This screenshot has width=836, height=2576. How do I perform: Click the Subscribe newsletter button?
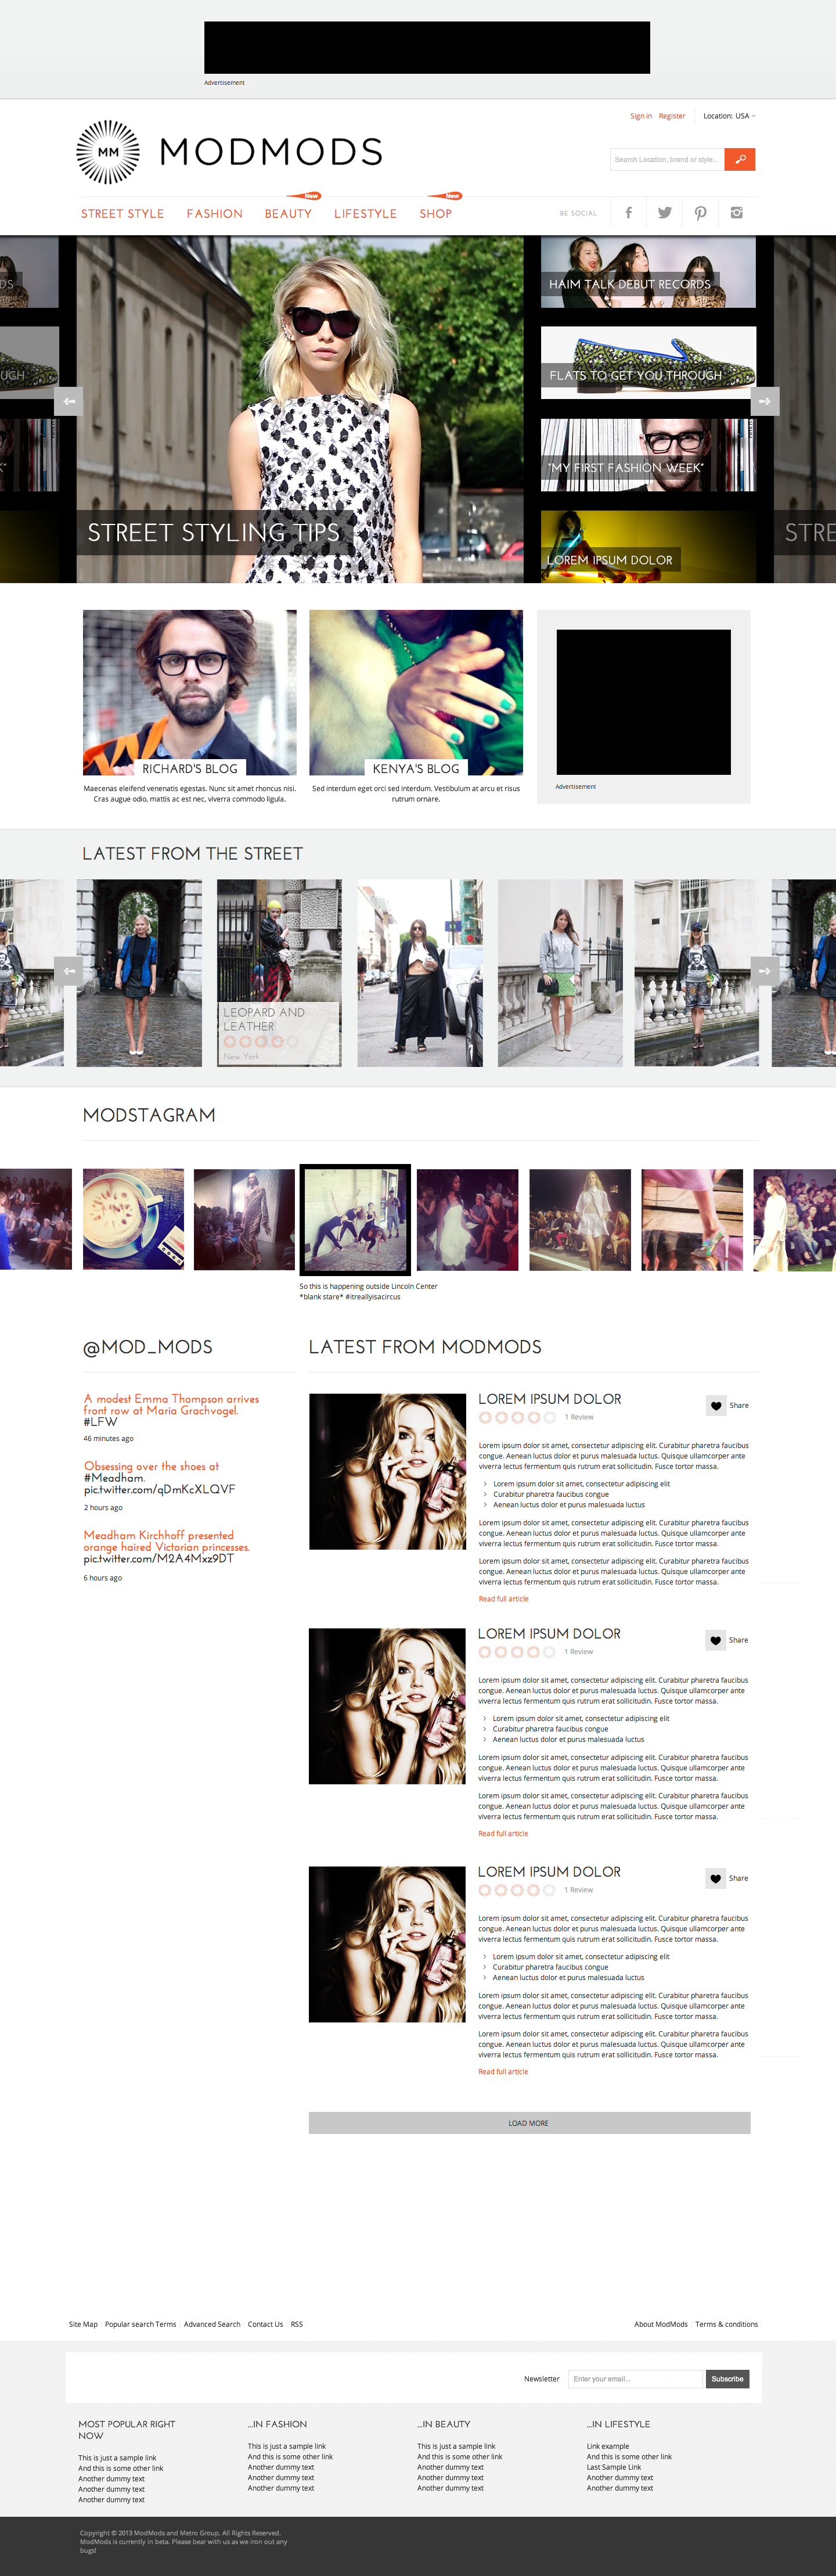tap(727, 2379)
